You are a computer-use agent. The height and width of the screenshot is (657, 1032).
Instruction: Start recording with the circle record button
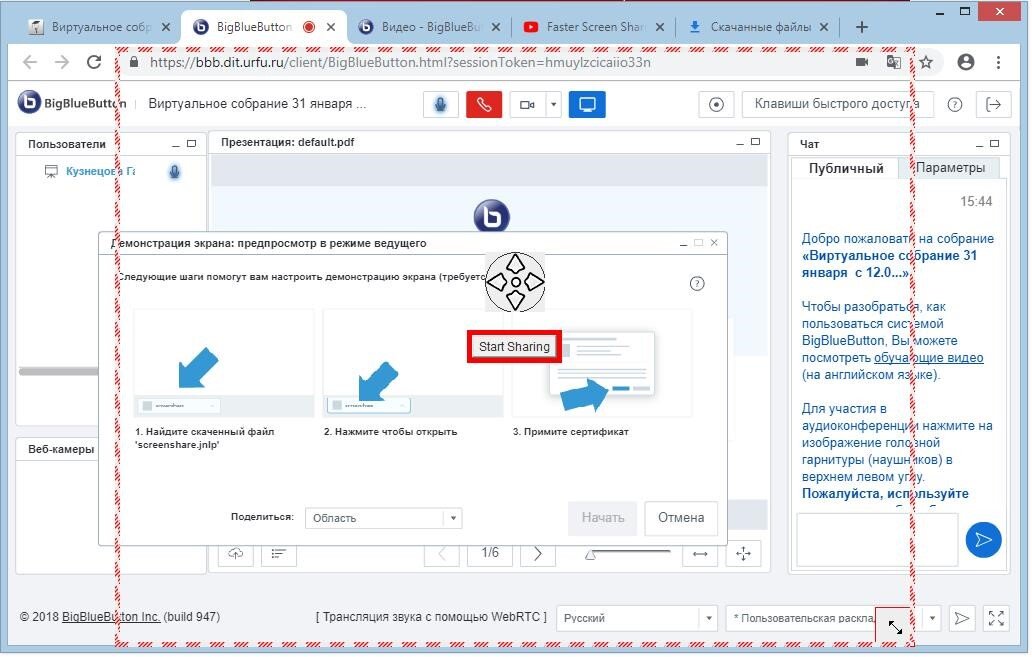pyautogui.click(x=716, y=105)
